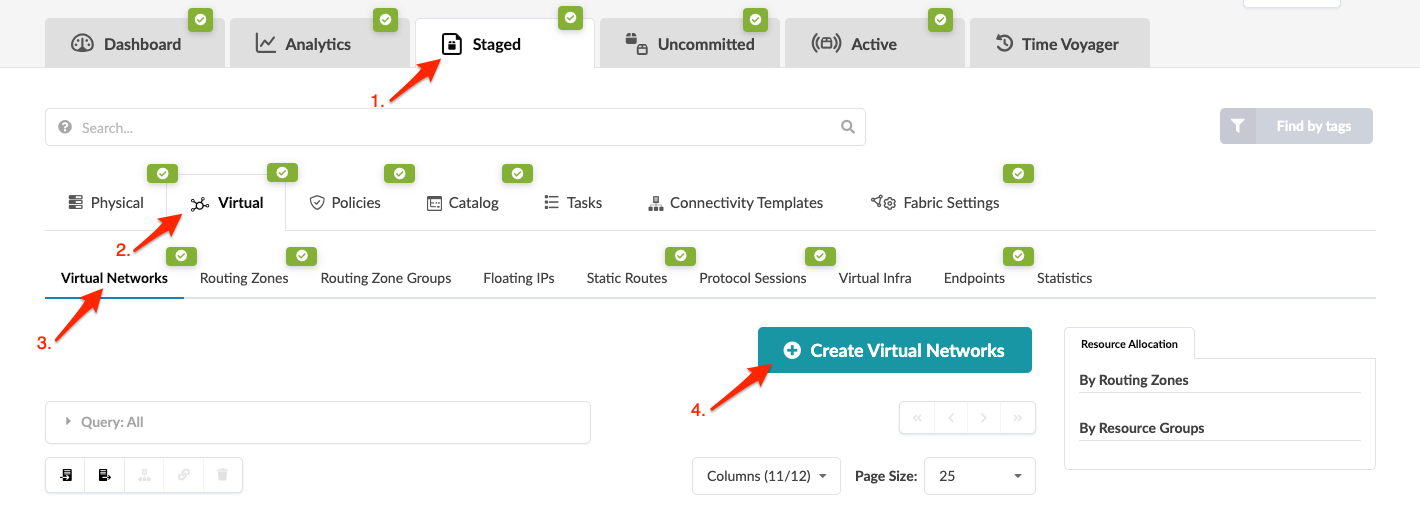Click into the Search input field
Image resolution: width=1420 pixels, height=522 pixels.
tap(450, 127)
